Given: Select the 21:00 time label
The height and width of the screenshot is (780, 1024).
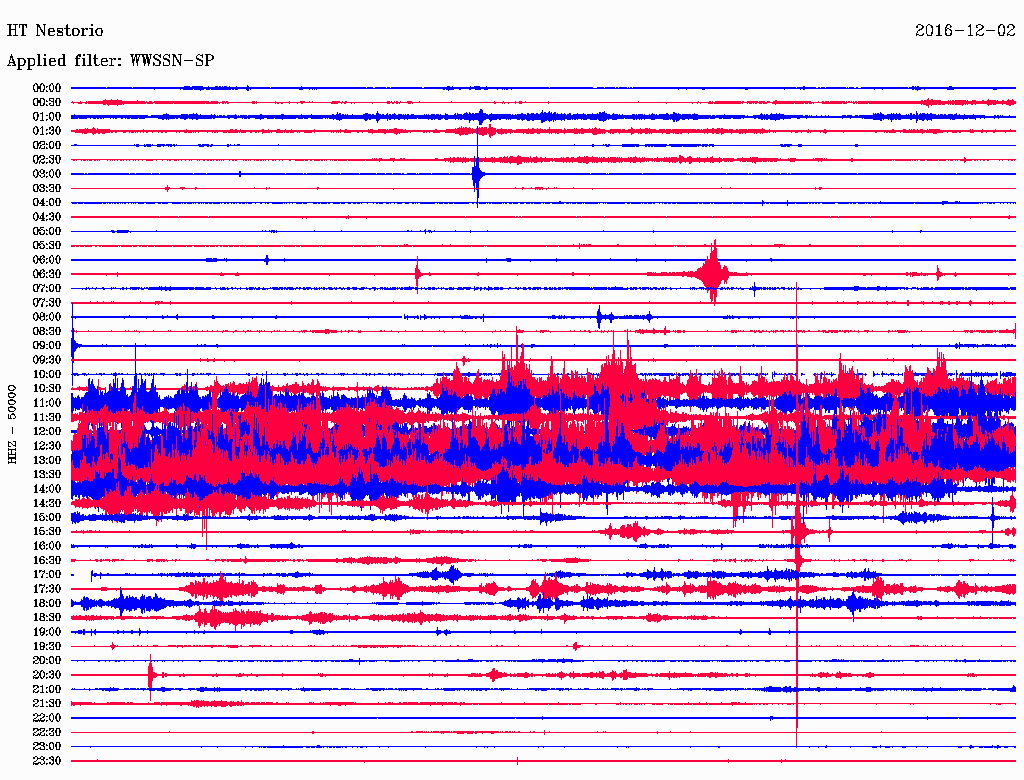Looking at the screenshot, I should 47,689.
